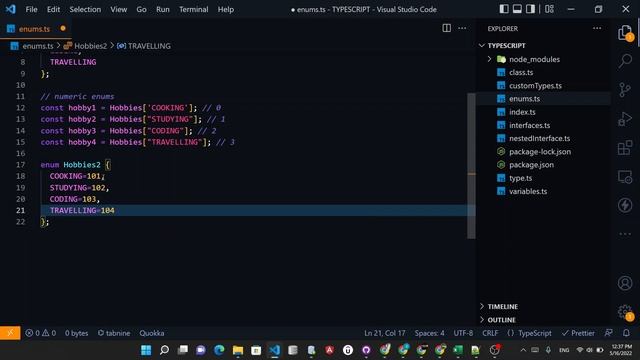Open the Manage gear icon

[625, 312]
